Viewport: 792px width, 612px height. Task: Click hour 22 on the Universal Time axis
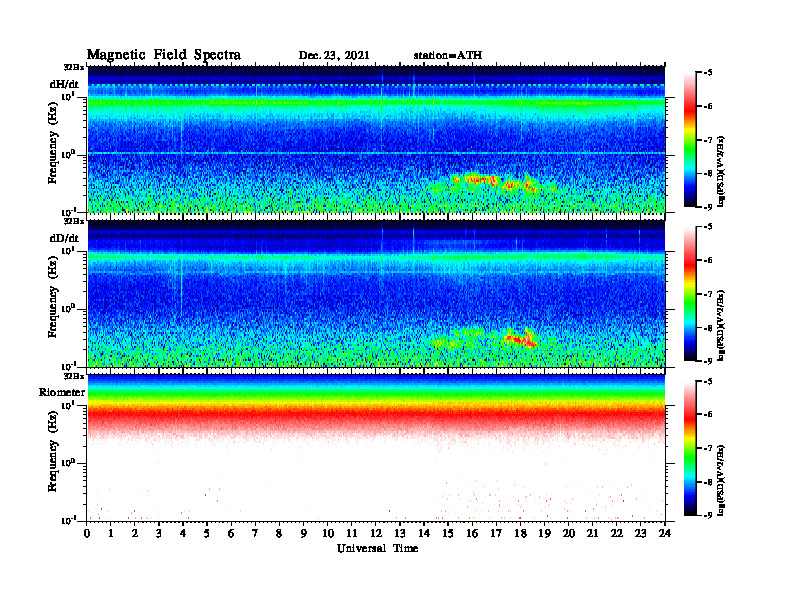pyautogui.click(x=616, y=533)
